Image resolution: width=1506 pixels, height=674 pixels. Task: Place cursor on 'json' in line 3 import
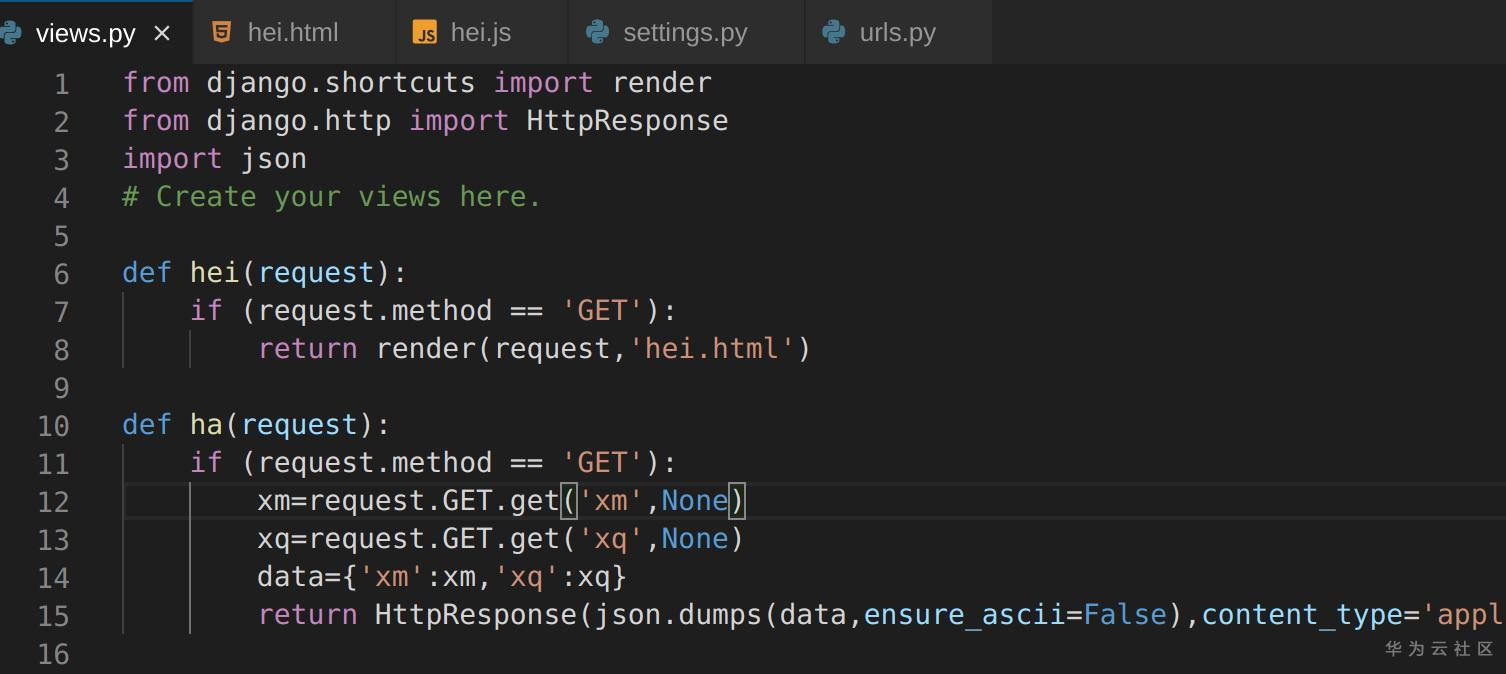click(273, 159)
